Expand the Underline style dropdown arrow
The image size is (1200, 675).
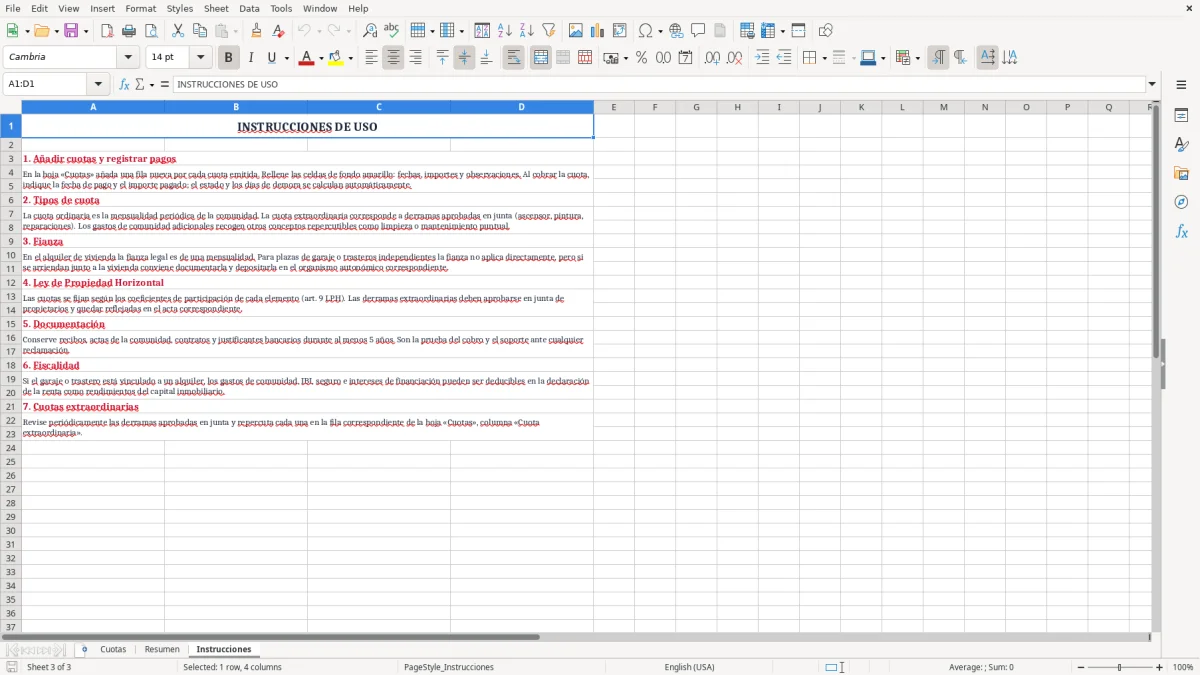coord(286,58)
